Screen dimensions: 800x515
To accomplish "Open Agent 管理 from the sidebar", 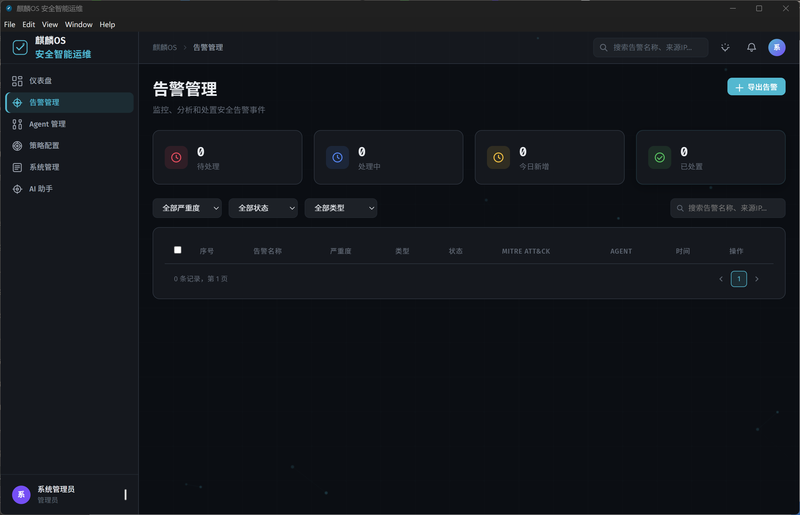I will [69, 124].
